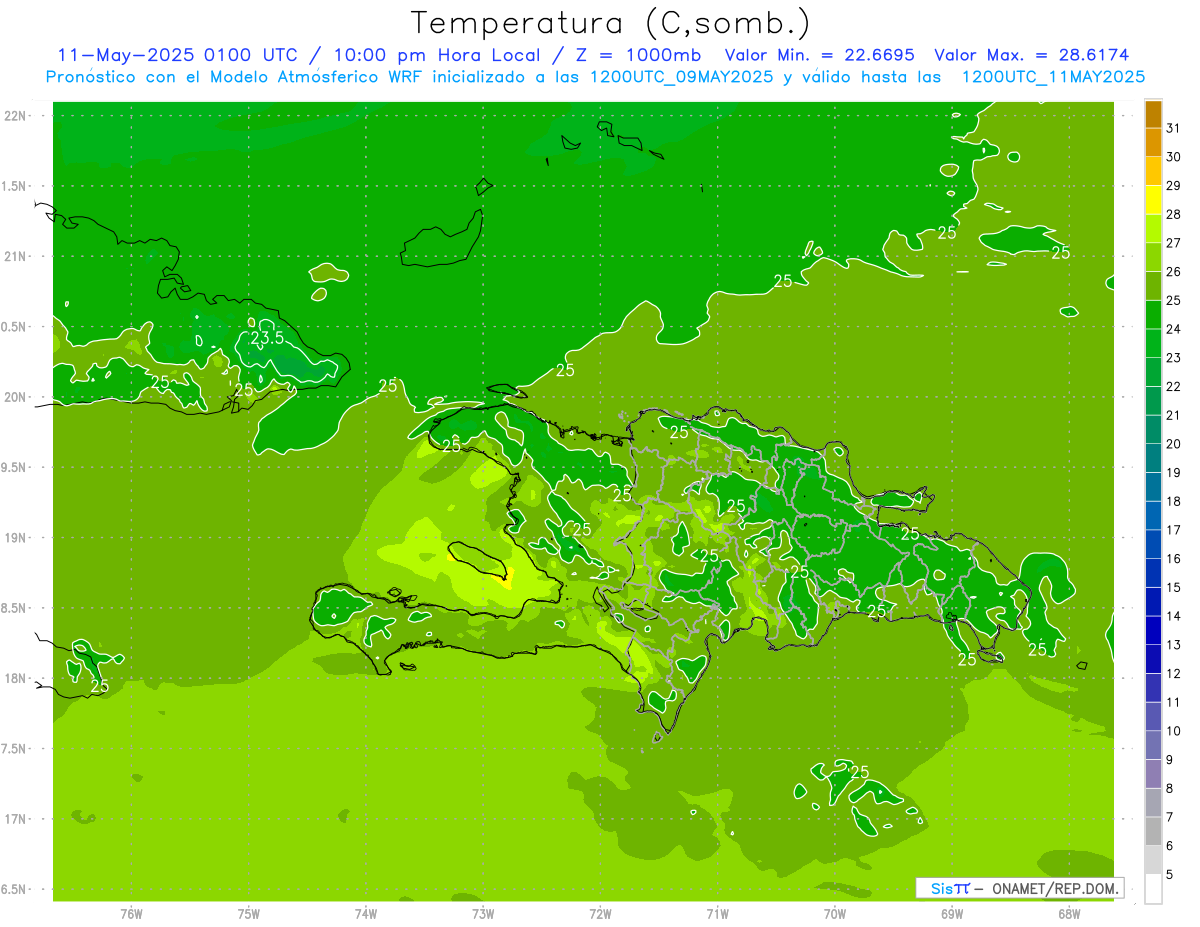Click "Valor Max. = 28.6174" in header

click(1032, 55)
